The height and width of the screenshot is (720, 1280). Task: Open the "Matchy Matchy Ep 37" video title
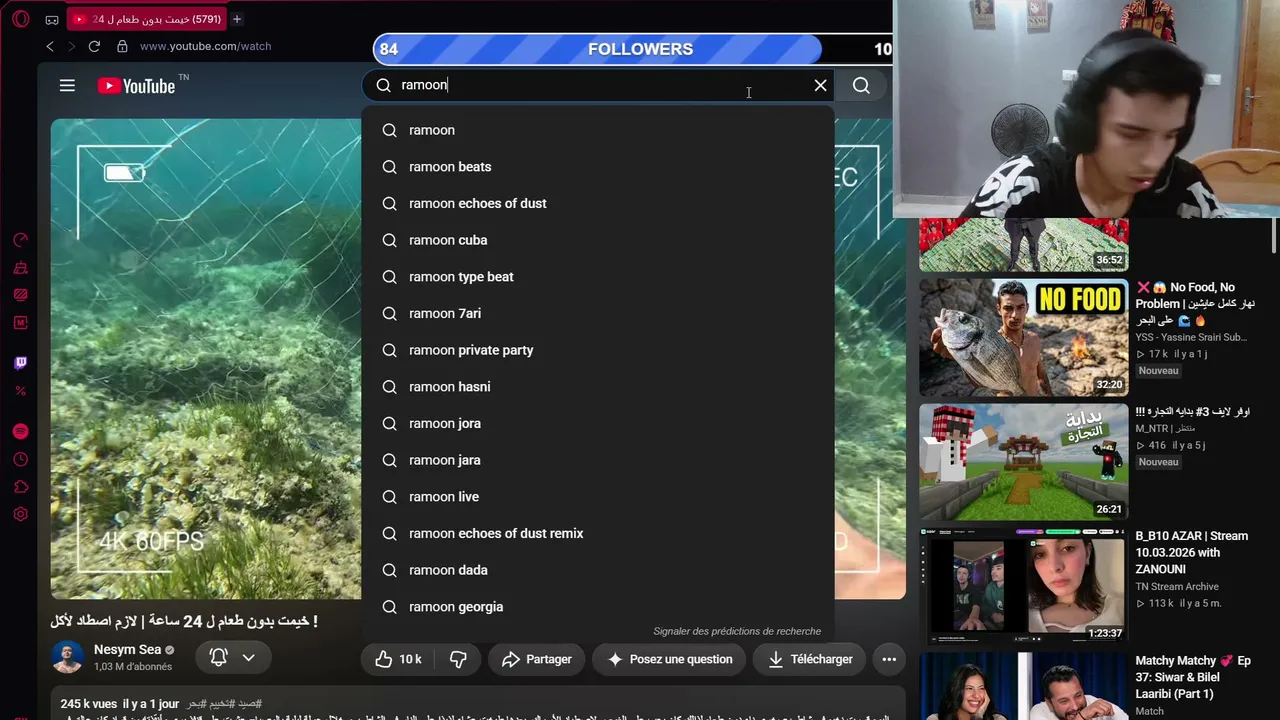pos(1193,677)
